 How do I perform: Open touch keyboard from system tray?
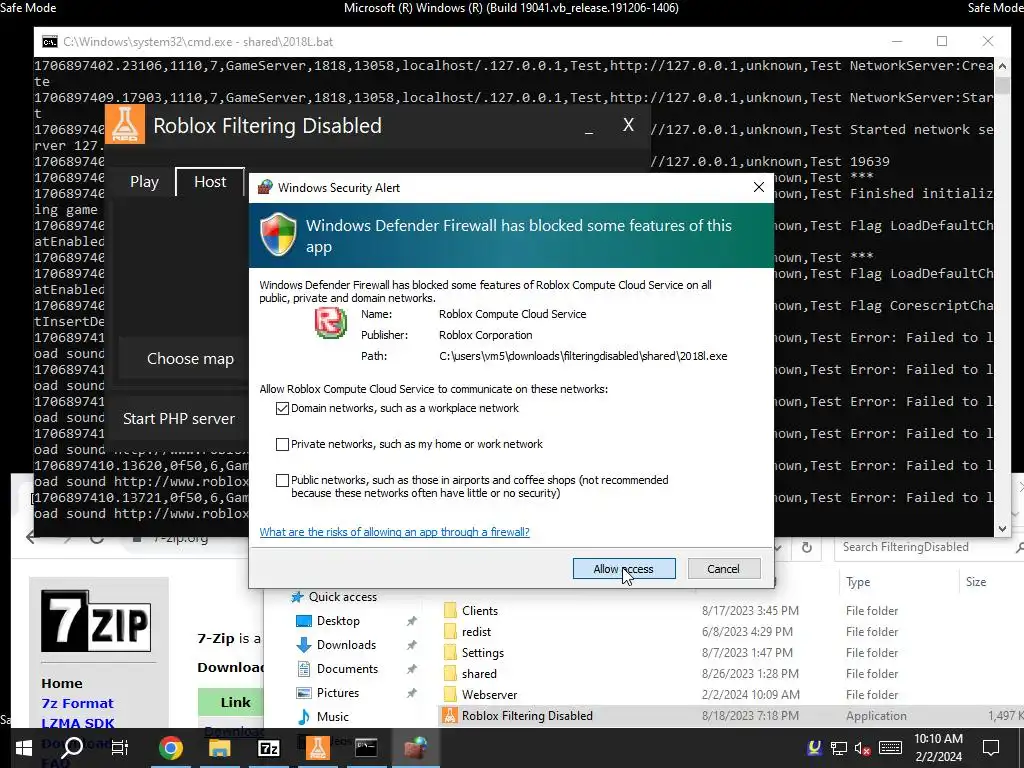coord(890,748)
